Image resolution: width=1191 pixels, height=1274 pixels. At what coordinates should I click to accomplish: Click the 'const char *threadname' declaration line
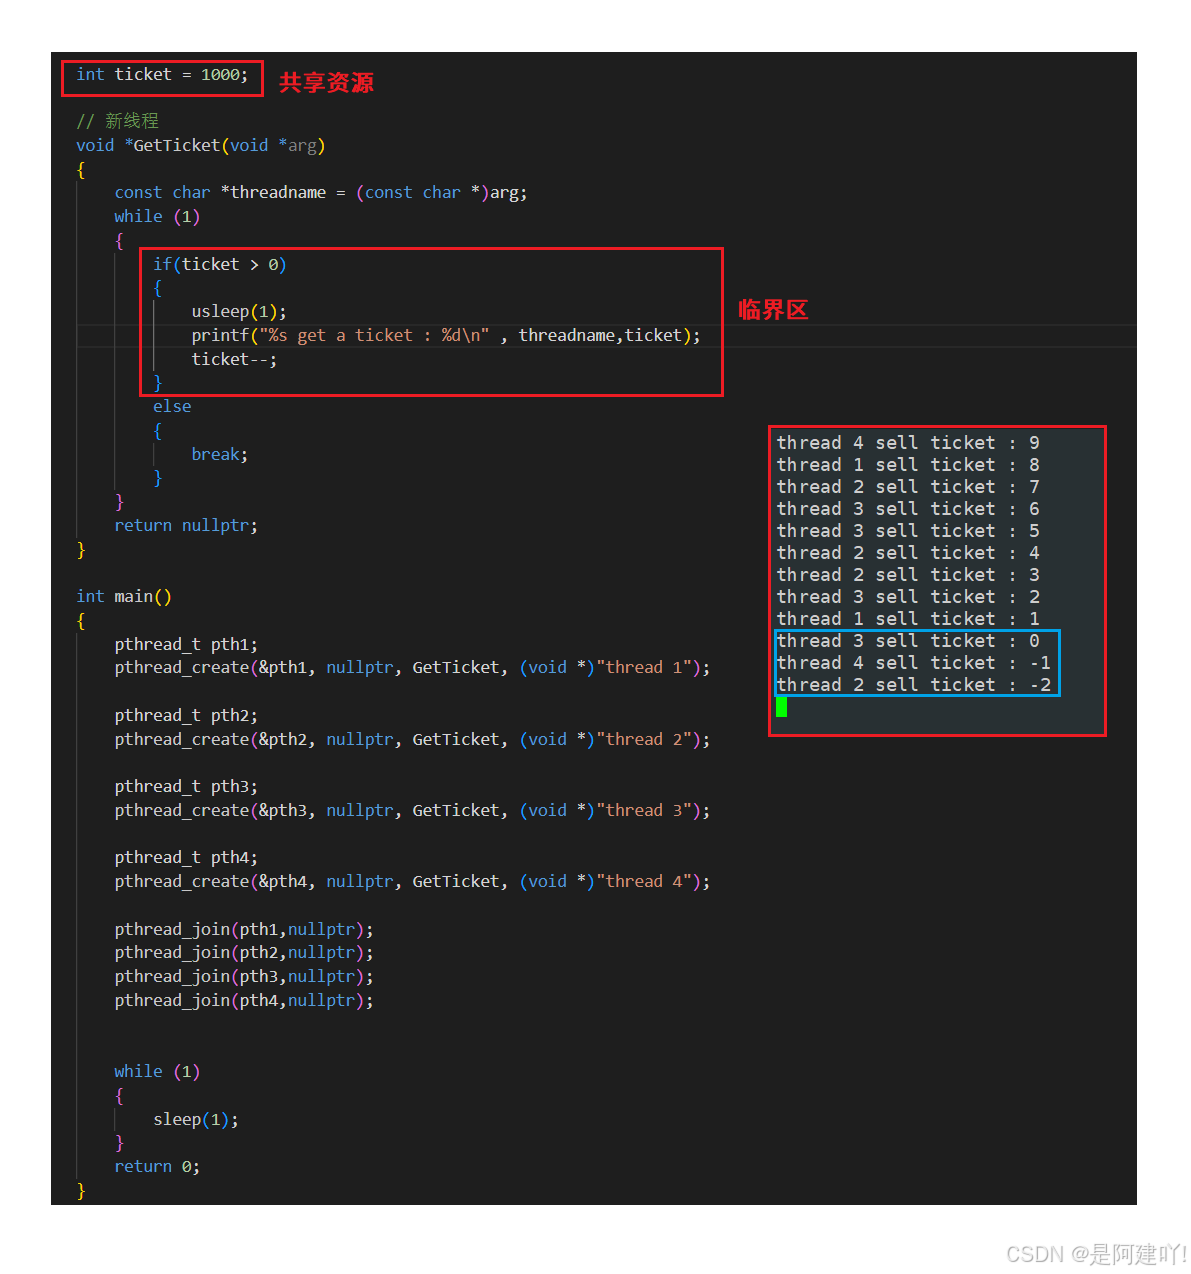[x=321, y=192]
